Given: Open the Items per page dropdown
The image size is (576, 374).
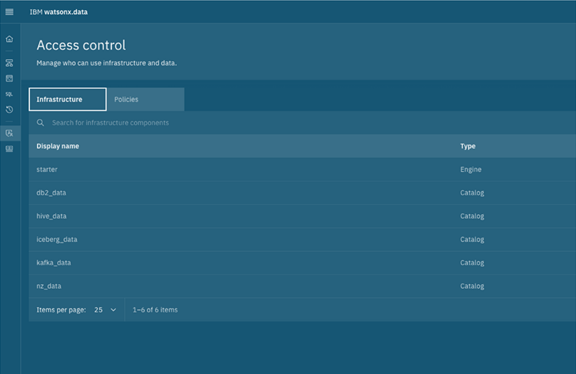Looking at the screenshot, I should 105,310.
